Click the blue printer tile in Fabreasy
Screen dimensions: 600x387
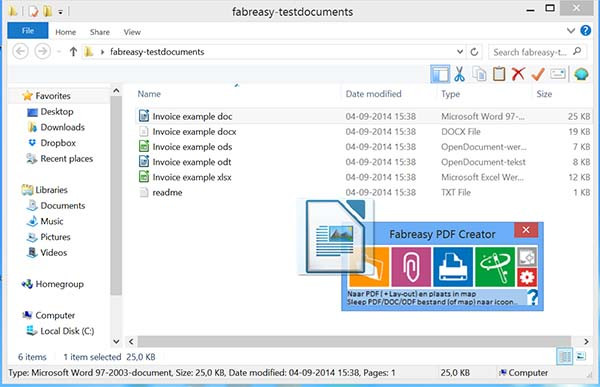[453, 267]
